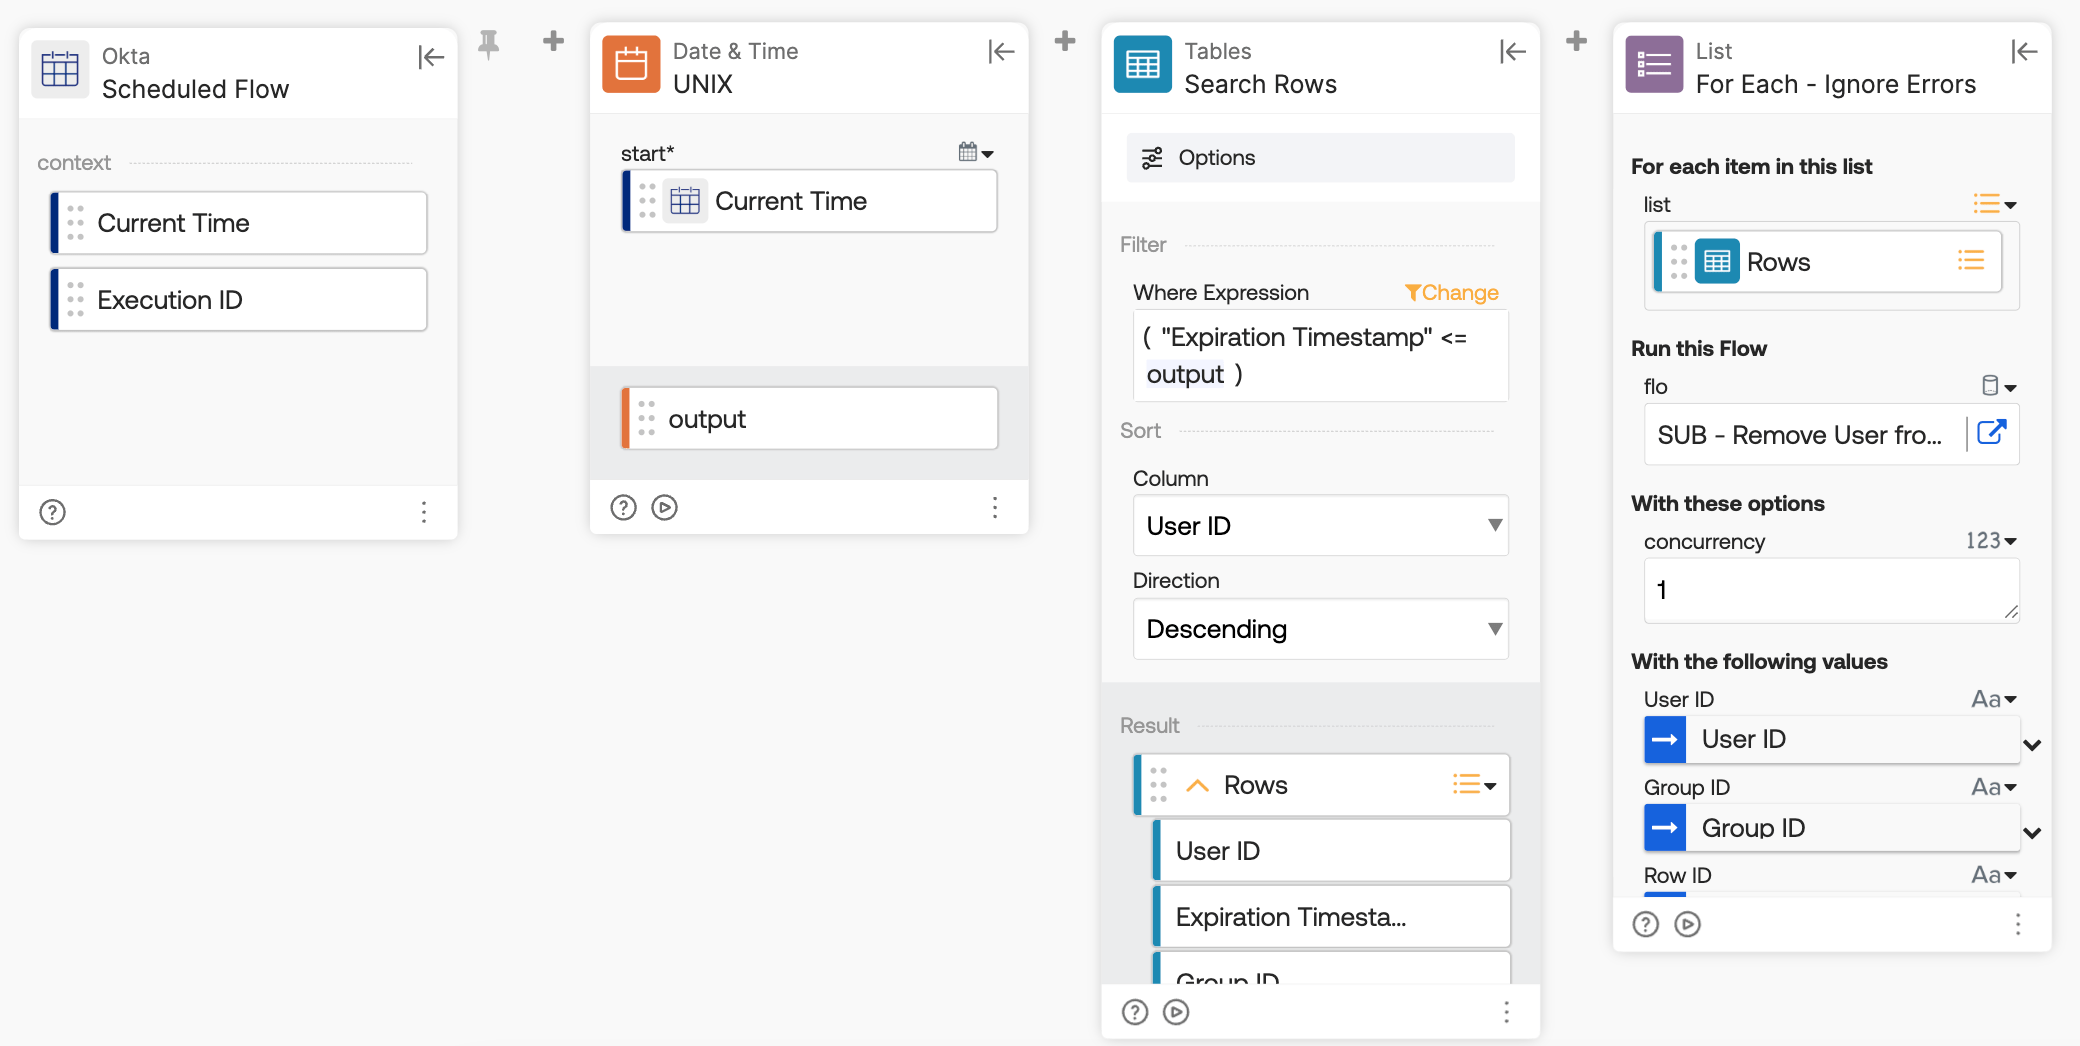Viewport: 2080px width, 1046px height.
Task: Open external link for SUB - Remove User flow
Action: (x=1991, y=433)
